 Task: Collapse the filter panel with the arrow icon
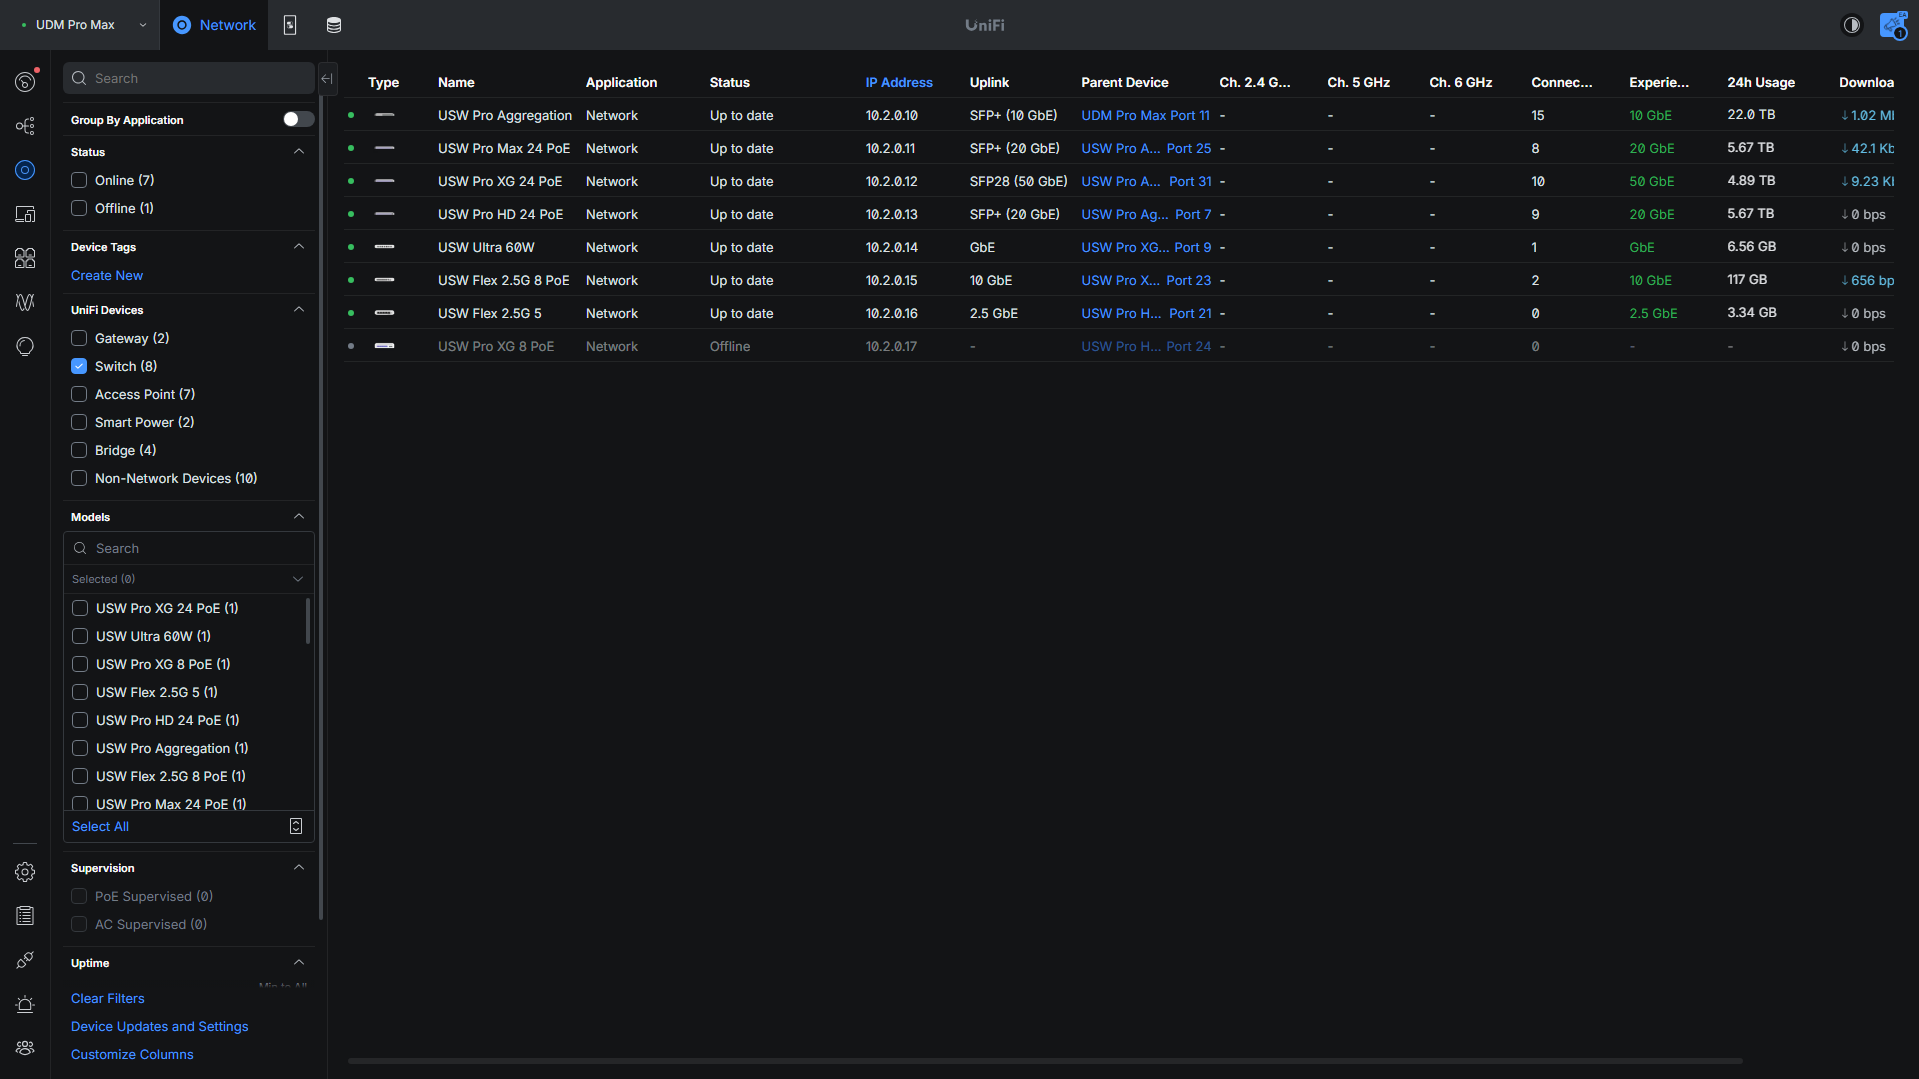[327, 79]
